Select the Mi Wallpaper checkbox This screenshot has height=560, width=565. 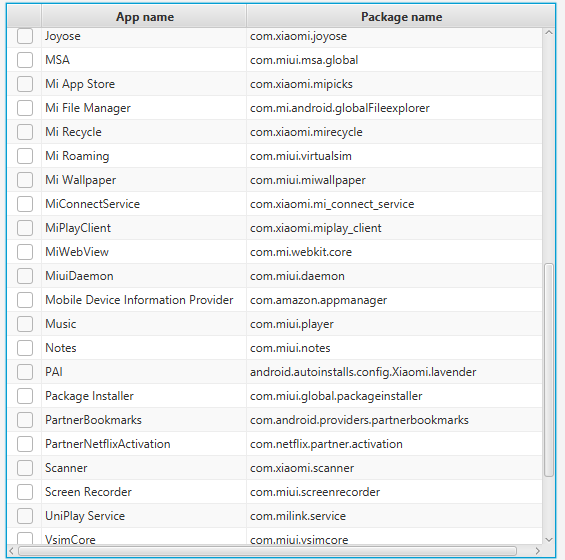pos(25,180)
